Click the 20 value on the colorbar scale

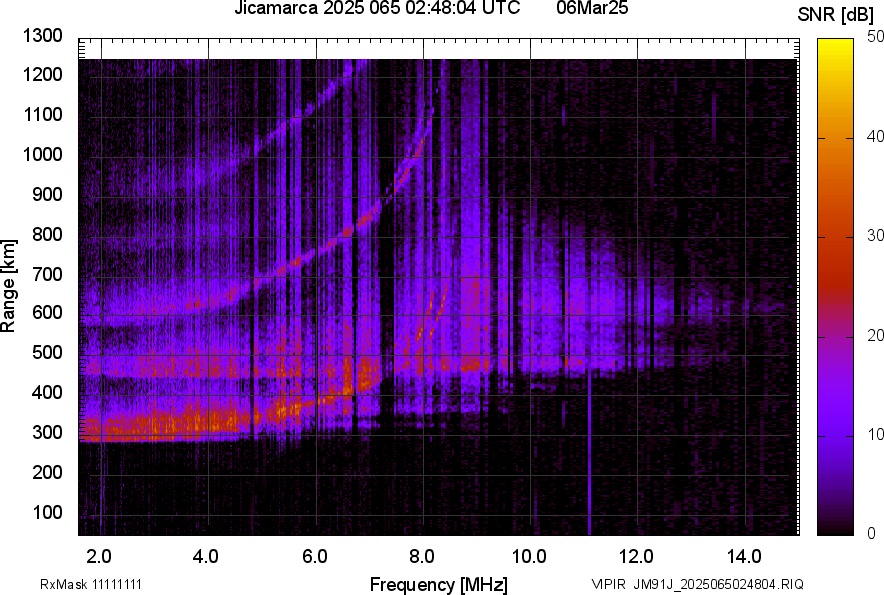click(876, 335)
